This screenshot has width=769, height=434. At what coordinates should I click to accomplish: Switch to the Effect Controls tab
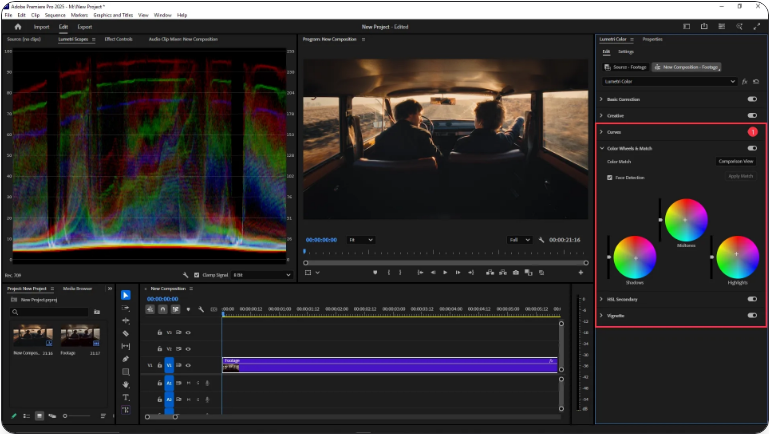[118, 39]
